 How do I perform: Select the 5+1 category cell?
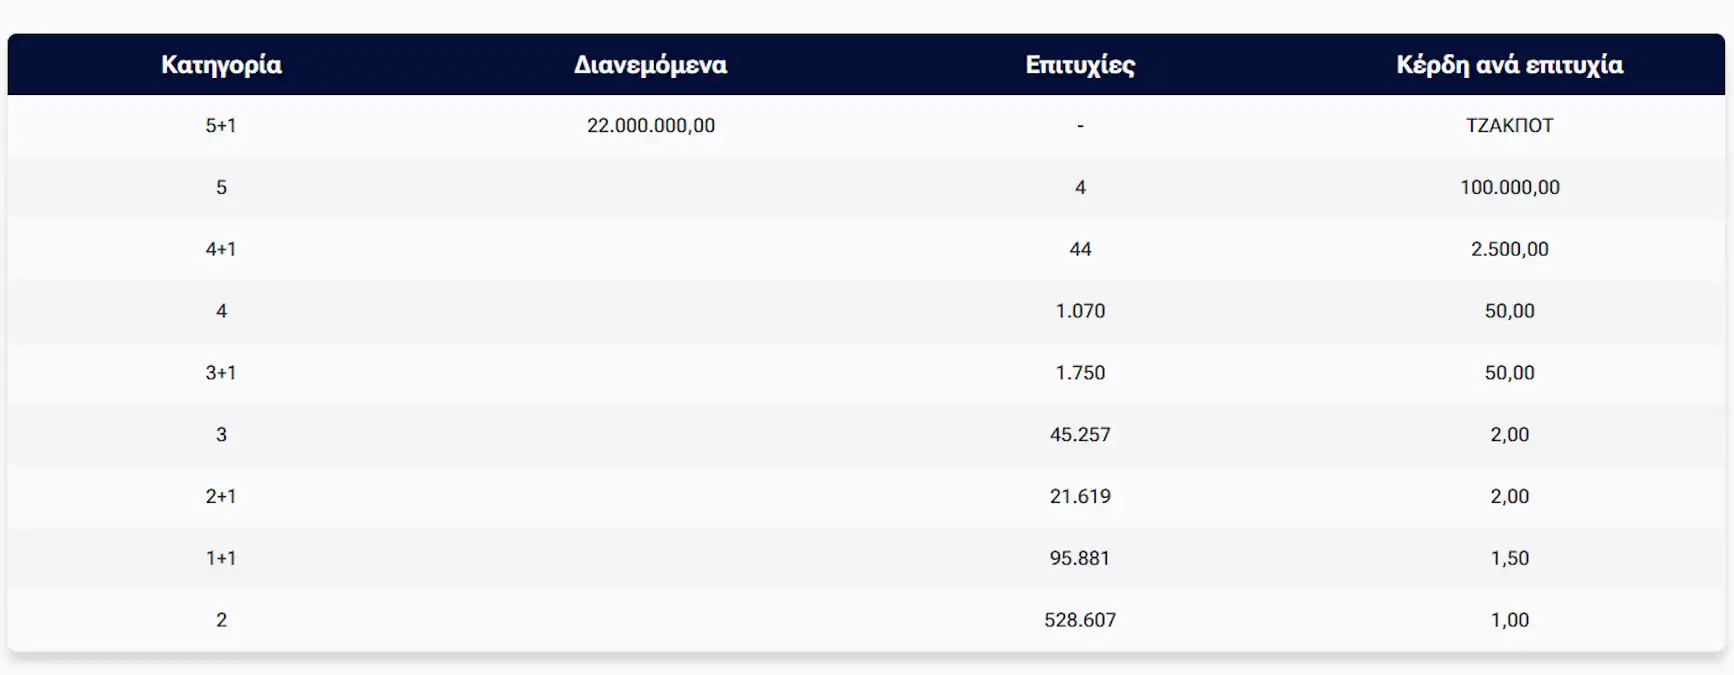coord(221,126)
